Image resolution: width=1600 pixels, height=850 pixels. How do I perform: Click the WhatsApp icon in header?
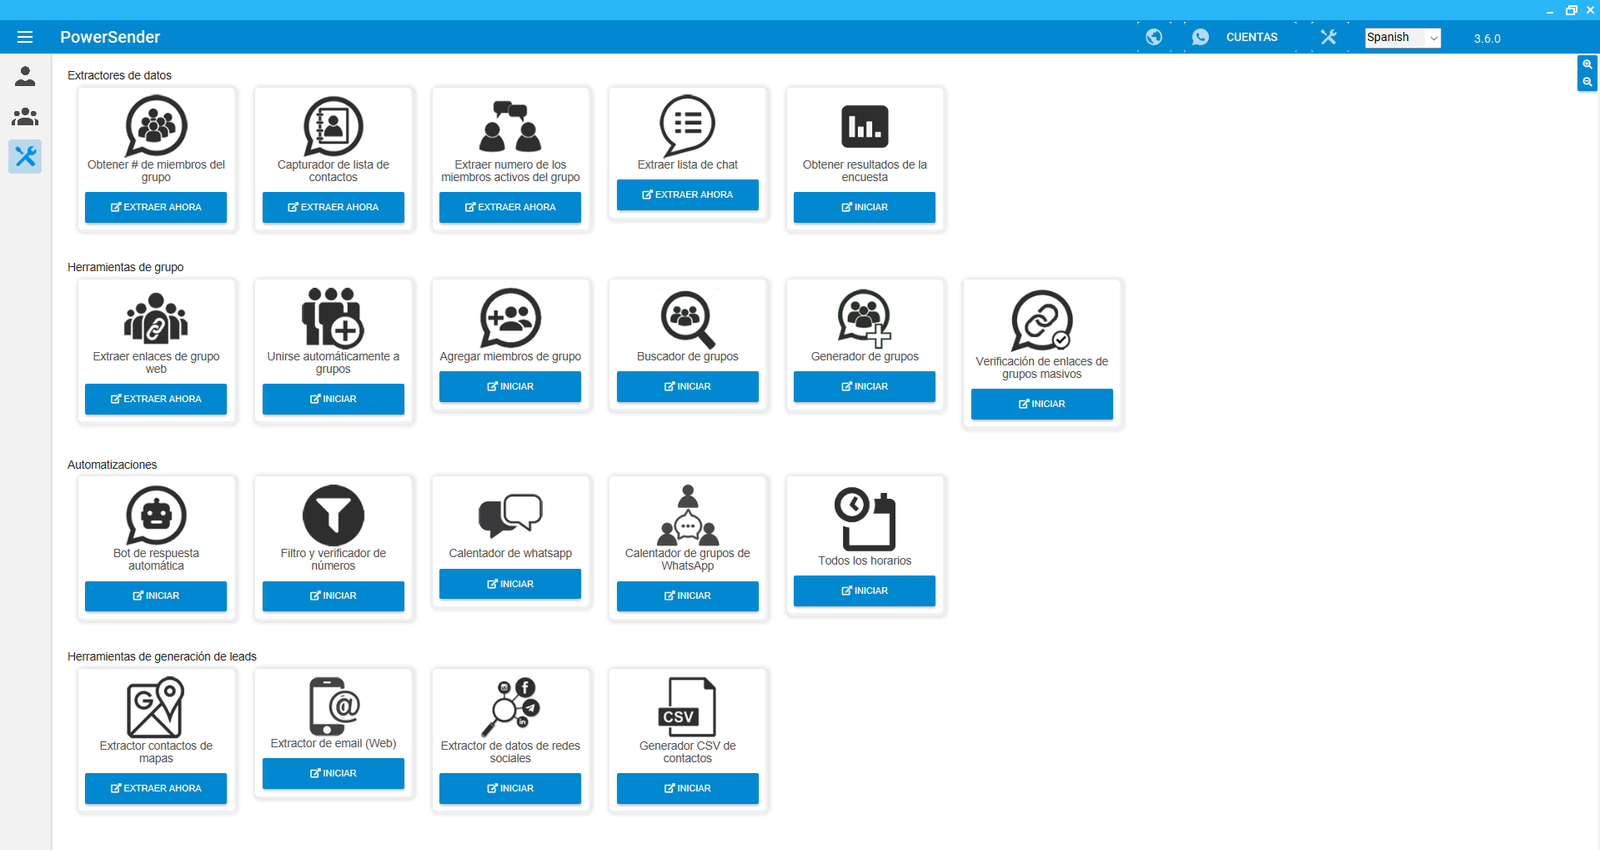pyautogui.click(x=1200, y=37)
